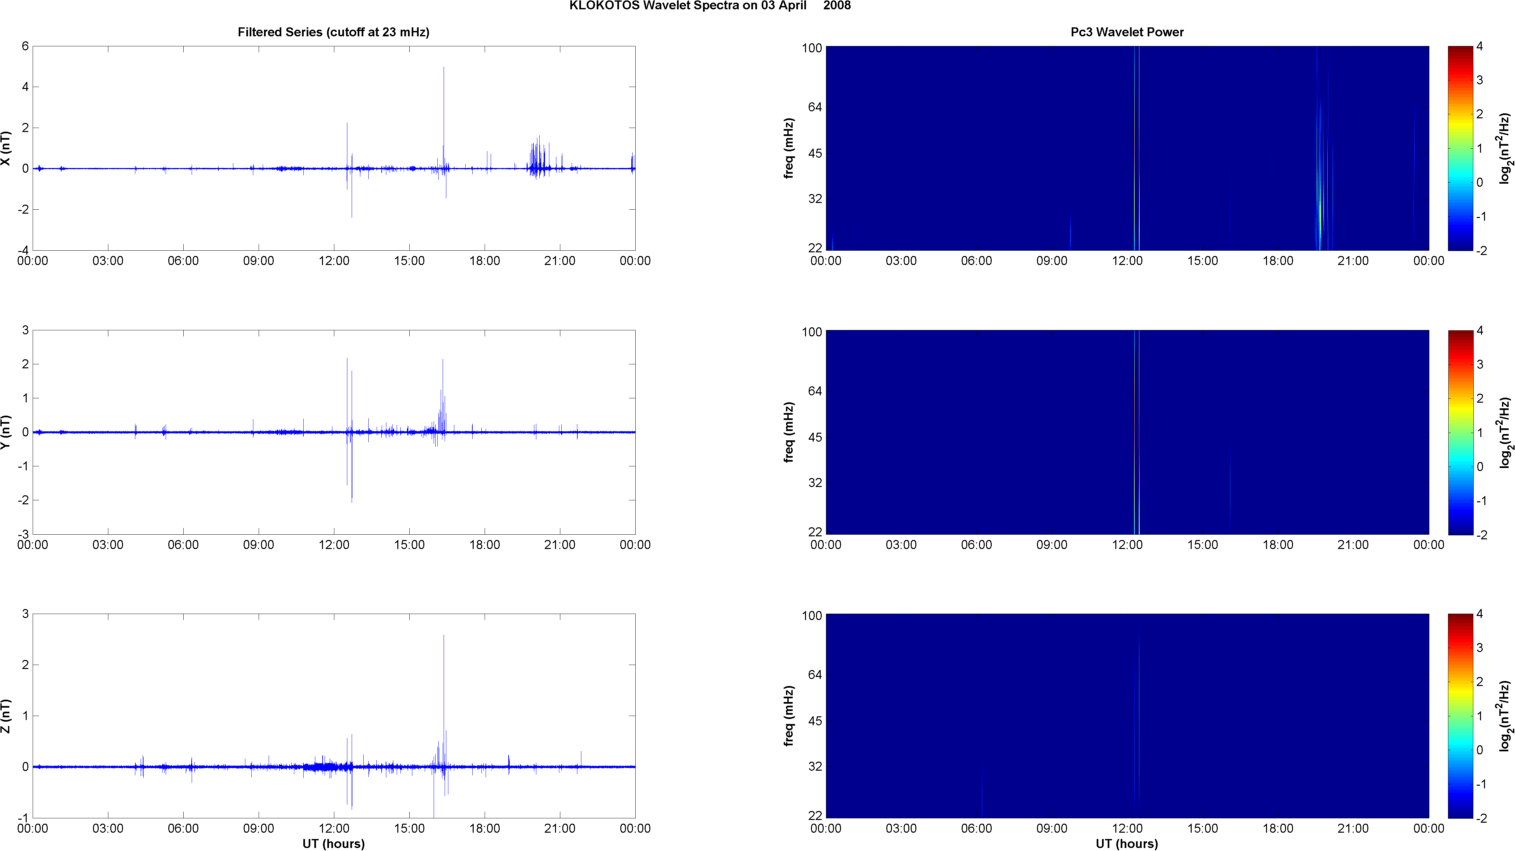The width and height of the screenshot is (1515, 851).
Task: Click the "09:00" tick under the middle wavelet spectrum
Action: click(x=1052, y=545)
